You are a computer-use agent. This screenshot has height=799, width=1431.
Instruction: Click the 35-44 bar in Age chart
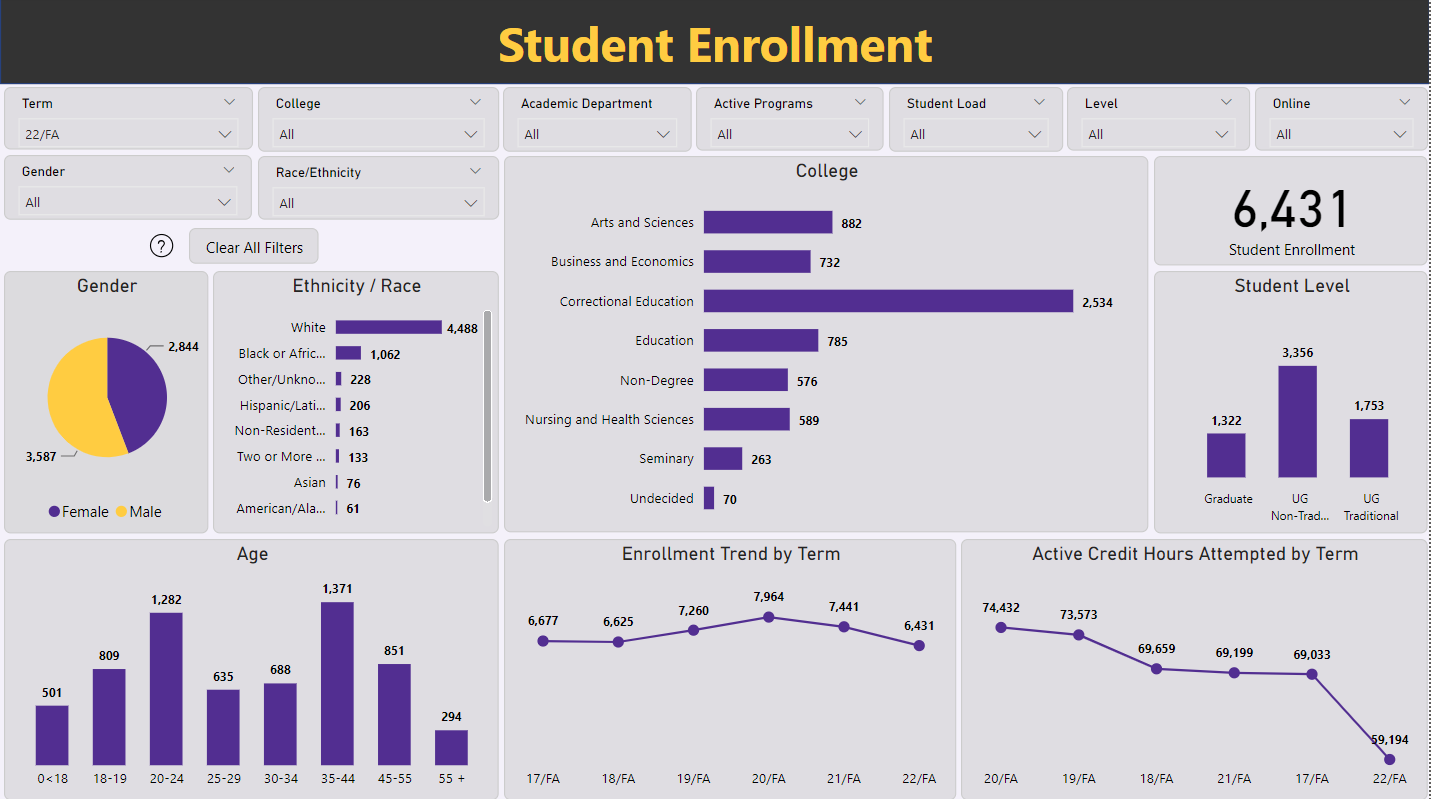[337, 684]
